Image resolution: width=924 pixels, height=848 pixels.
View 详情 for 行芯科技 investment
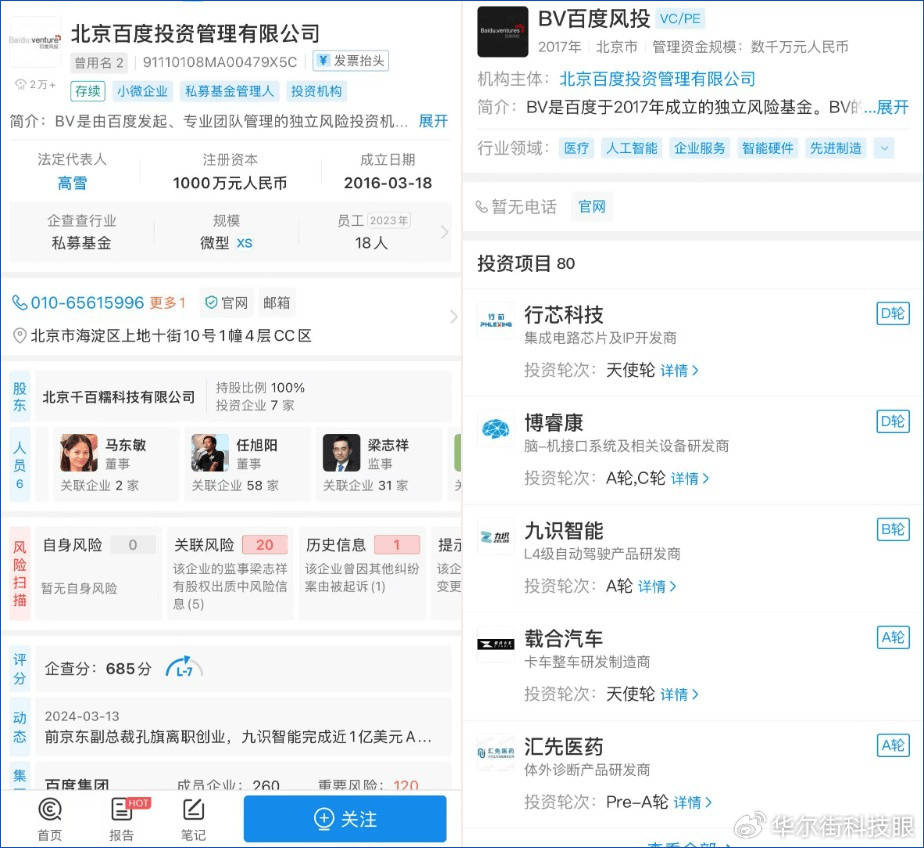(x=679, y=371)
